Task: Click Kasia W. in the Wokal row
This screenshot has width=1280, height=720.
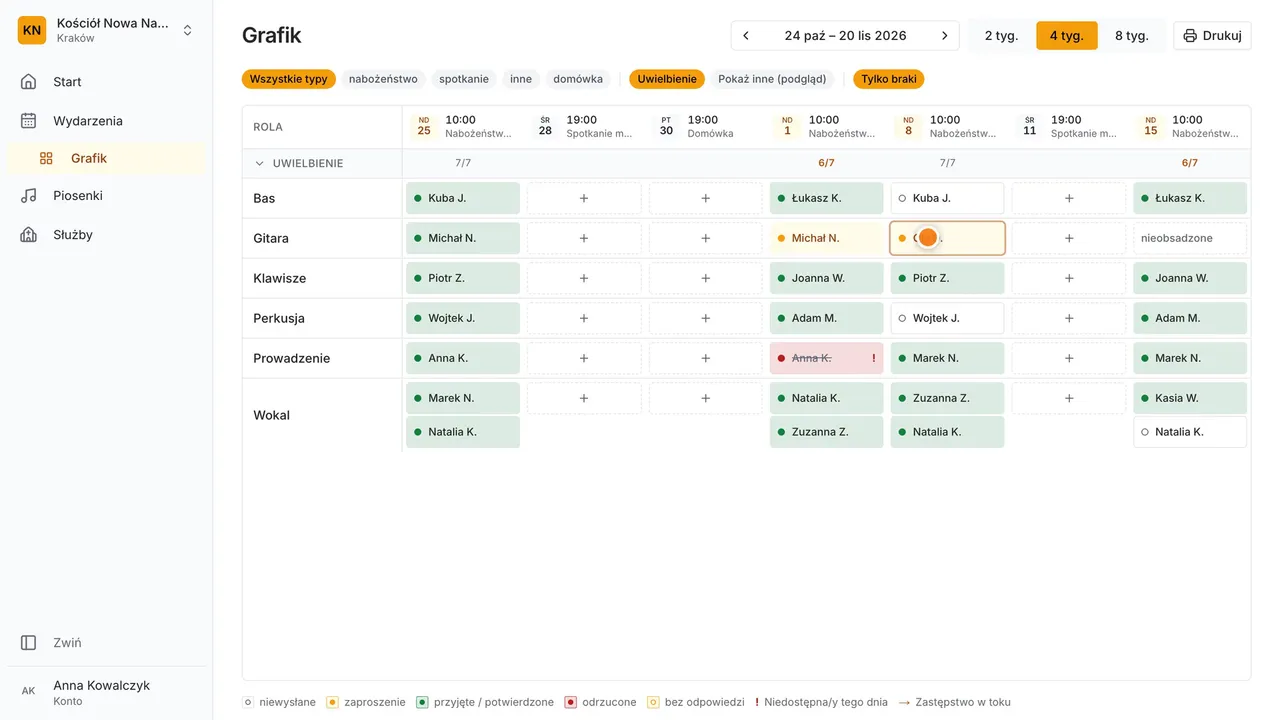Action: click(x=1190, y=398)
